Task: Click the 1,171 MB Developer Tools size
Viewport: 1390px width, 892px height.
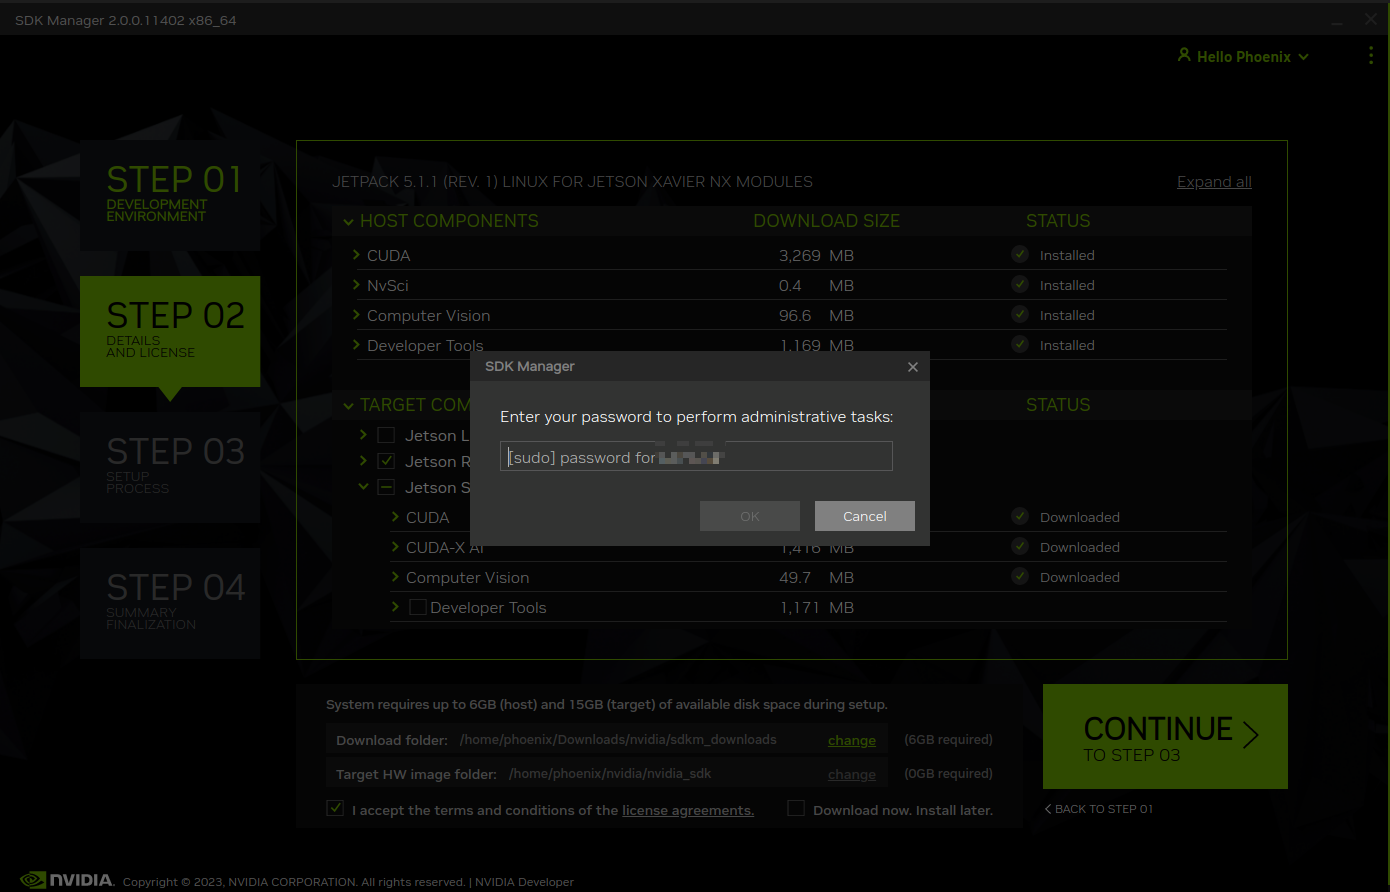Action: coord(816,607)
